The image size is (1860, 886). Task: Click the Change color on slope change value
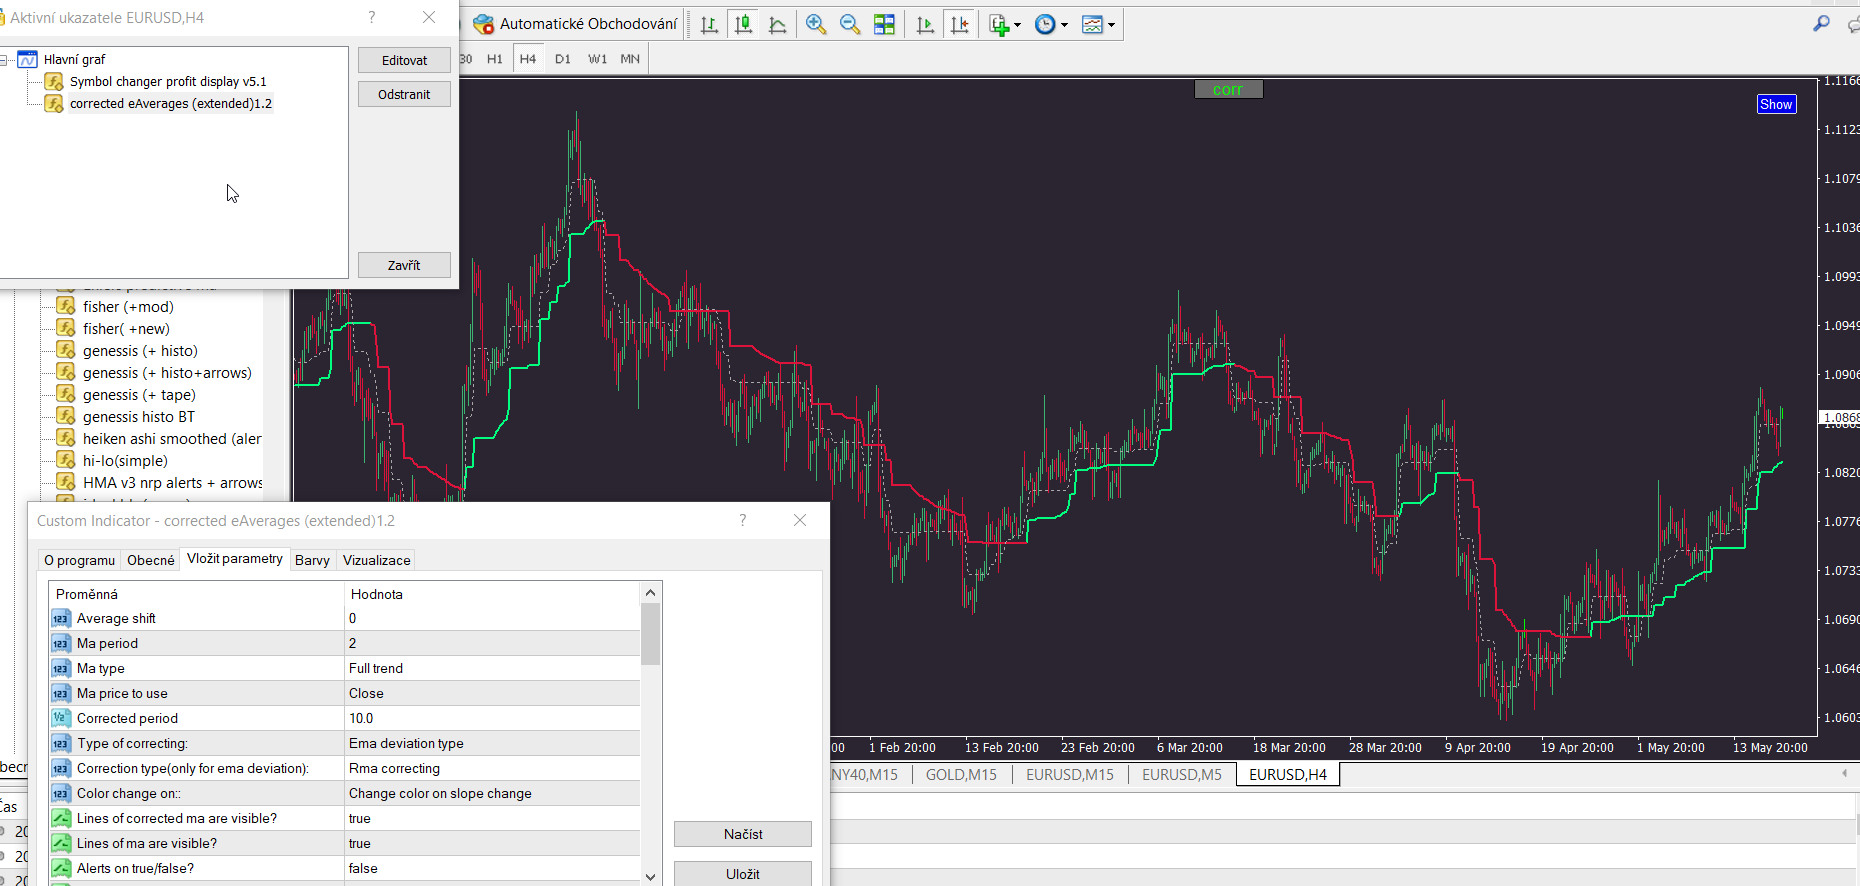pos(492,793)
